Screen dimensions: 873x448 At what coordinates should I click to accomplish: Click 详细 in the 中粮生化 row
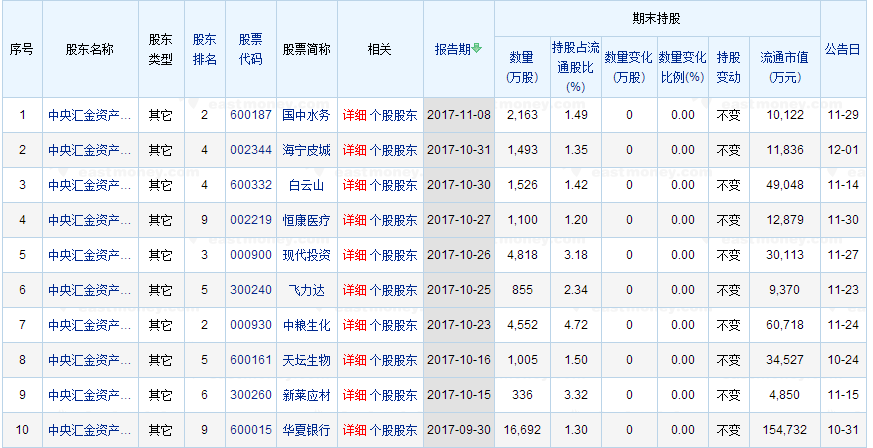coord(354,325)
